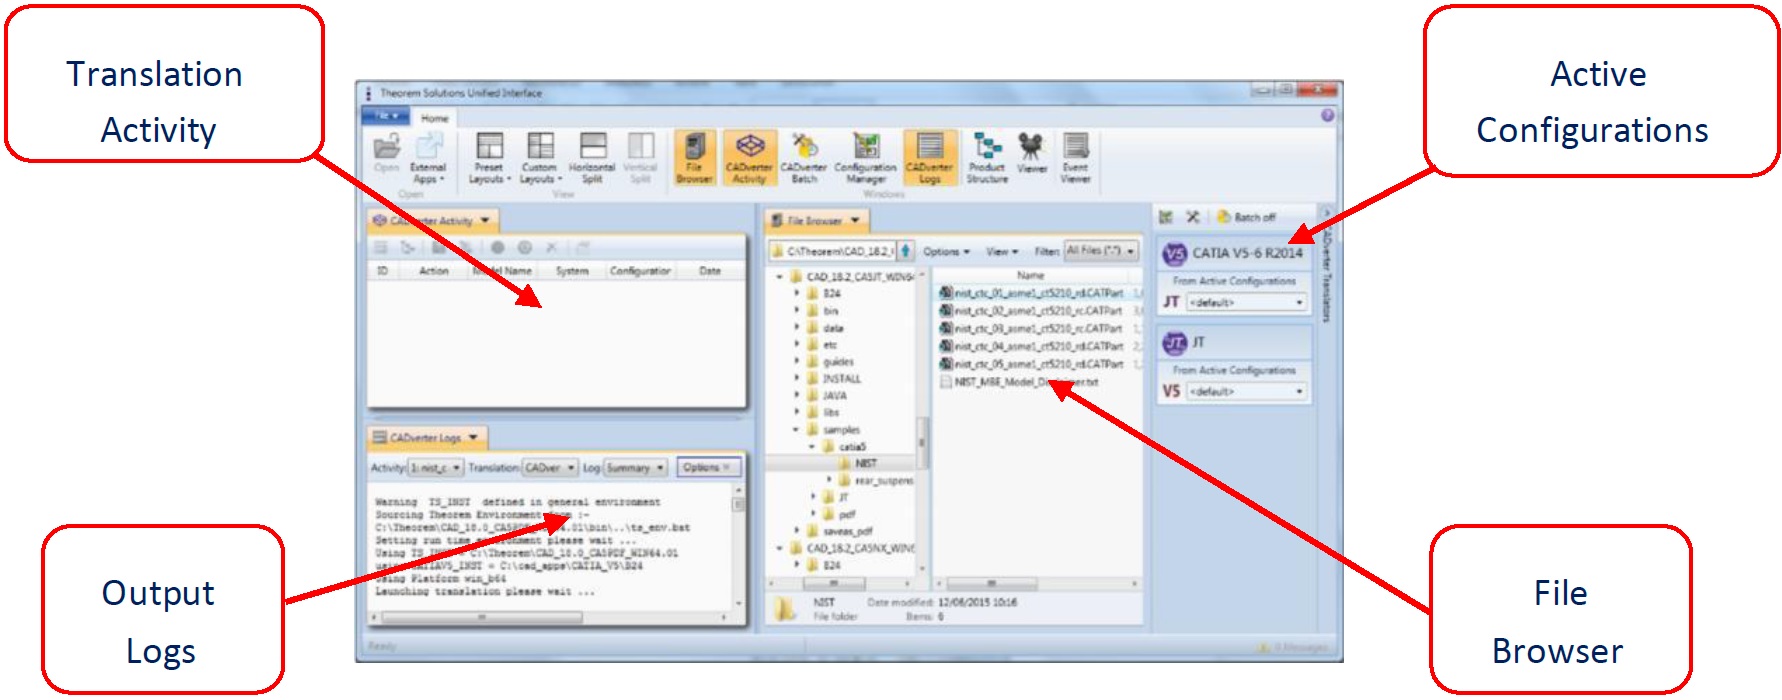Viewport: 1782px width, 700px height.
Task: Click the Configuration column header in activity table
Action: click(x=640, y=271)
